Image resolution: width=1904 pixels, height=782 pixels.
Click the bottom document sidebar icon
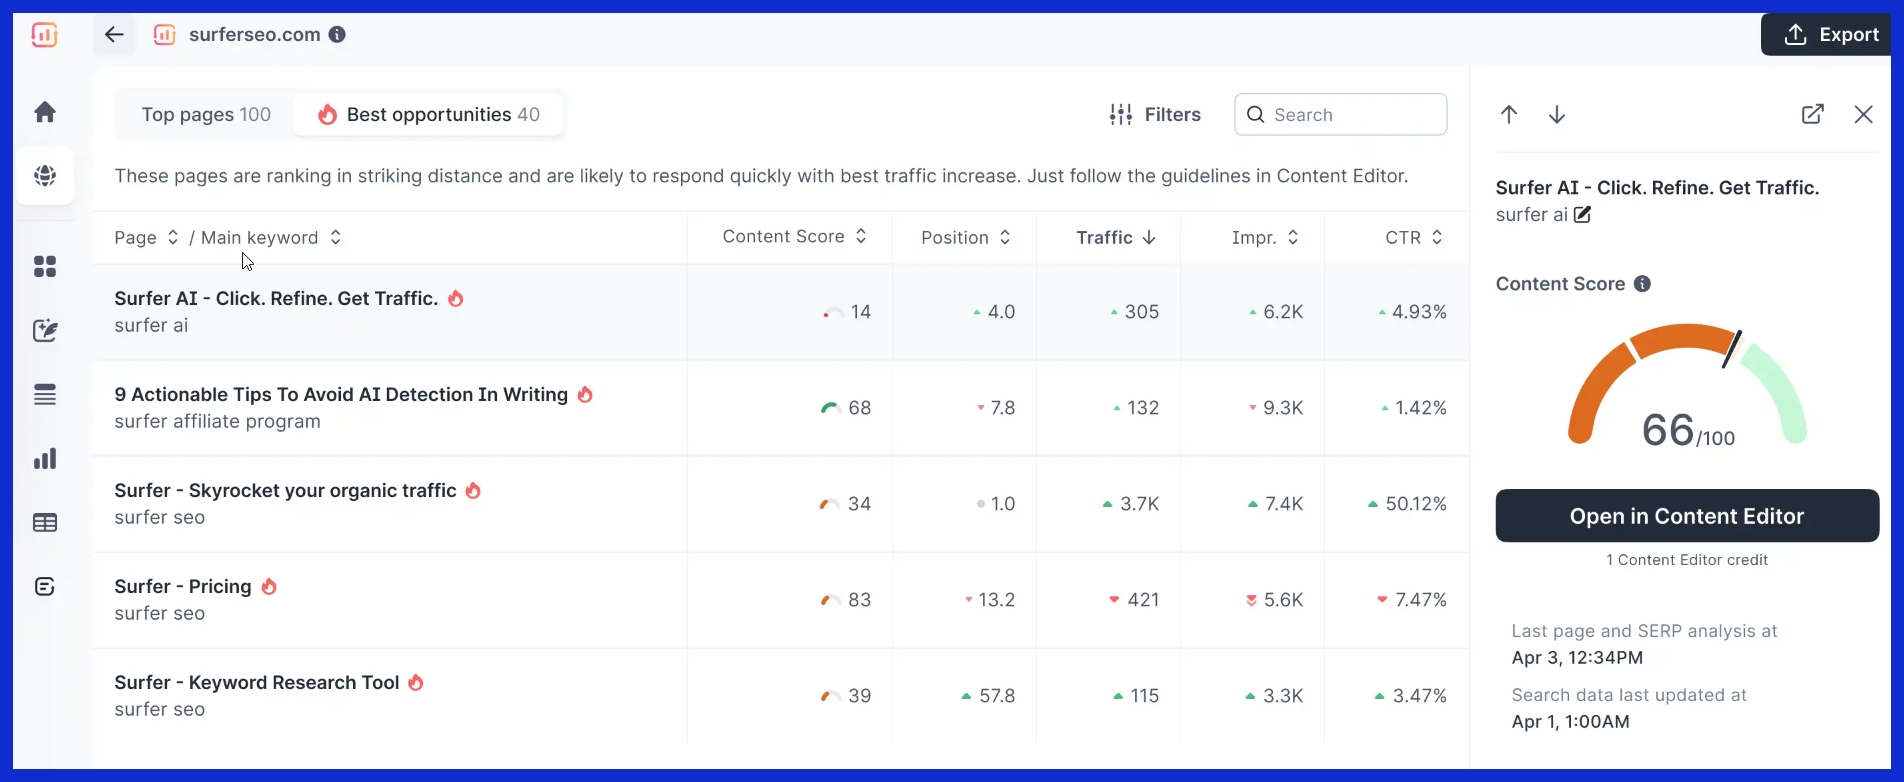pos(45,587)
